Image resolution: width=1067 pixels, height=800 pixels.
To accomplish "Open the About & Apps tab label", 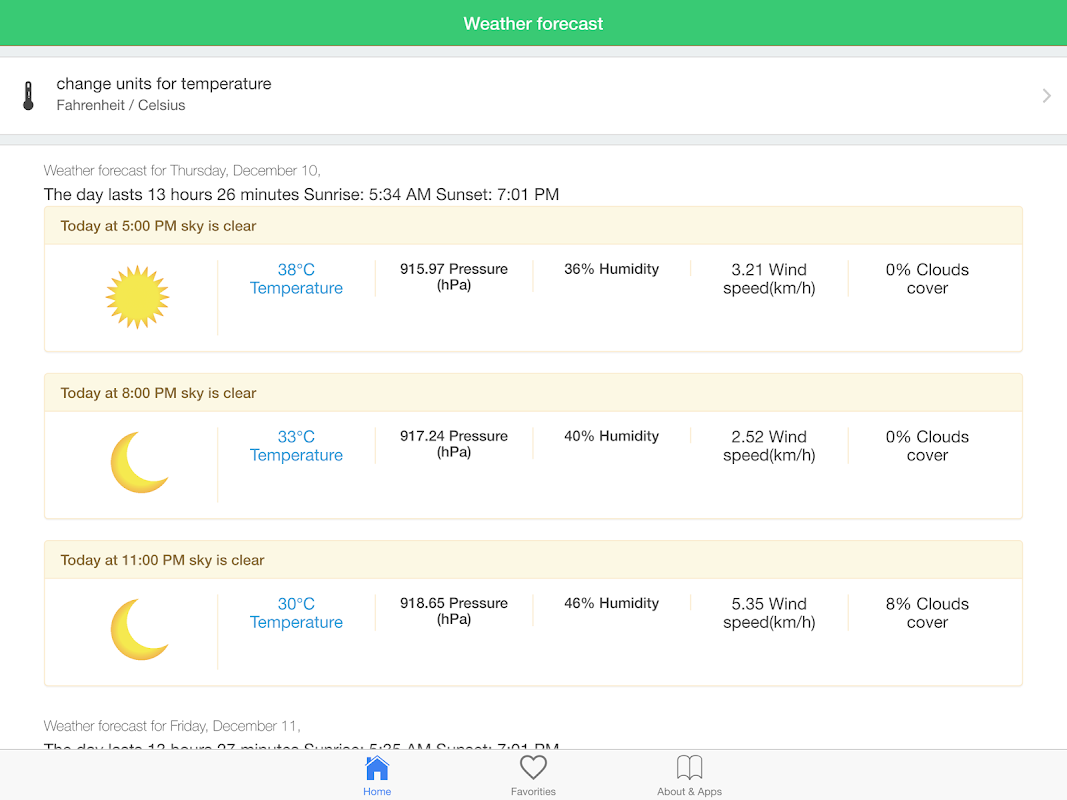I will click(689, 791).
